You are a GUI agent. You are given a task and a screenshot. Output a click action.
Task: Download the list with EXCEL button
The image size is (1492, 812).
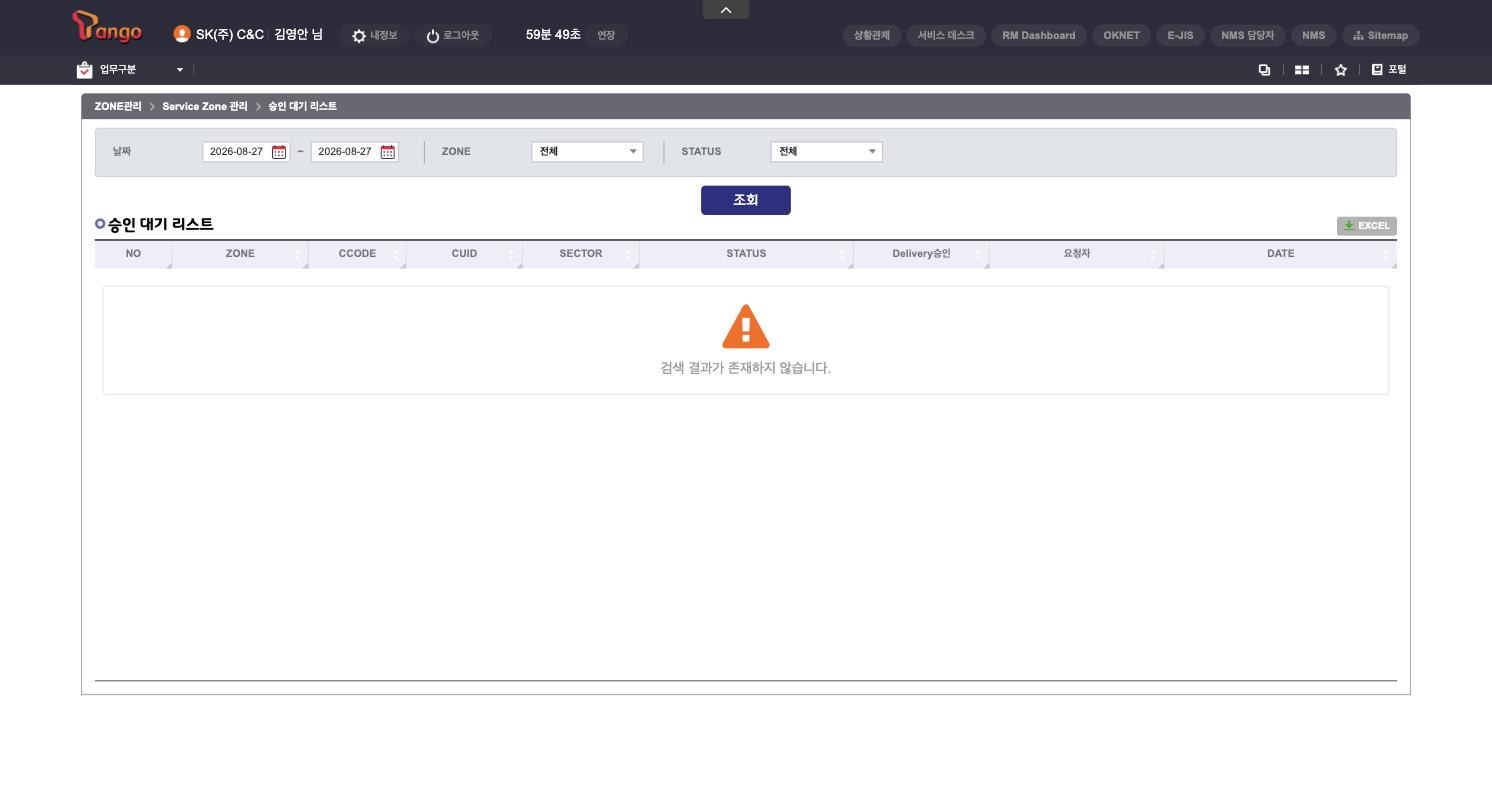click(x=1367, y=226)
